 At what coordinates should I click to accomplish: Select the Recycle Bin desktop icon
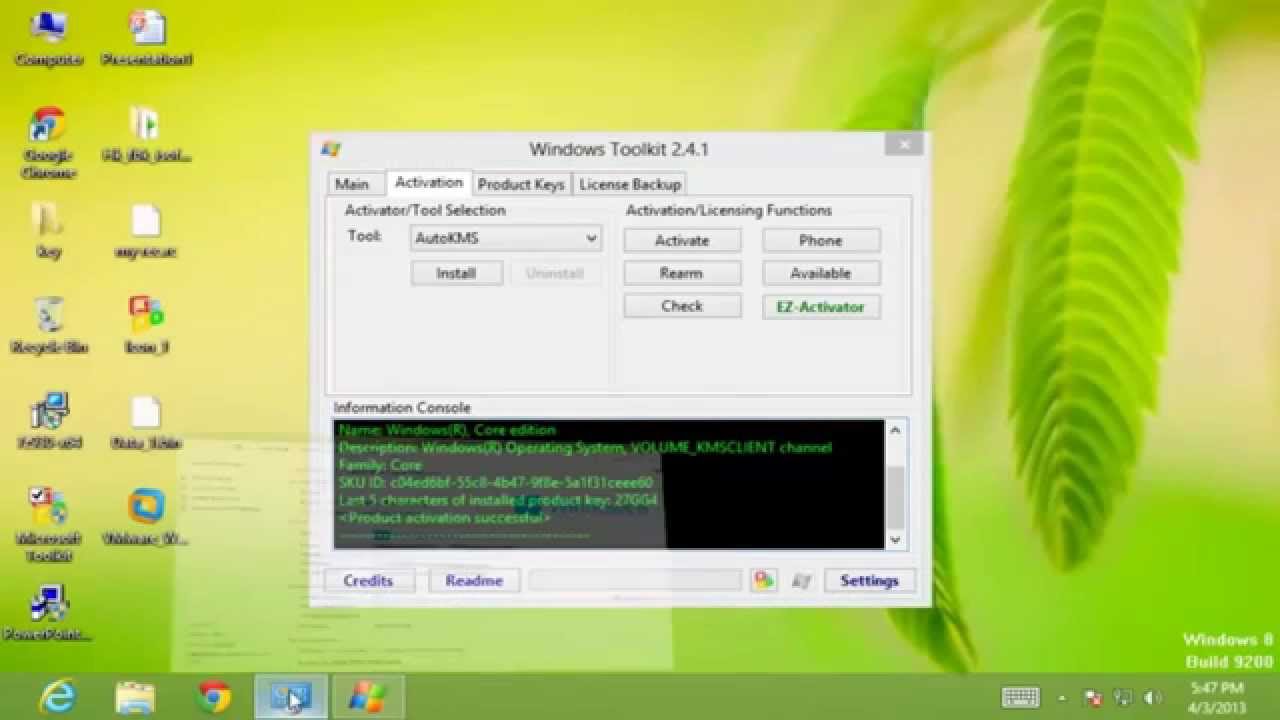[x=48, y=325]
